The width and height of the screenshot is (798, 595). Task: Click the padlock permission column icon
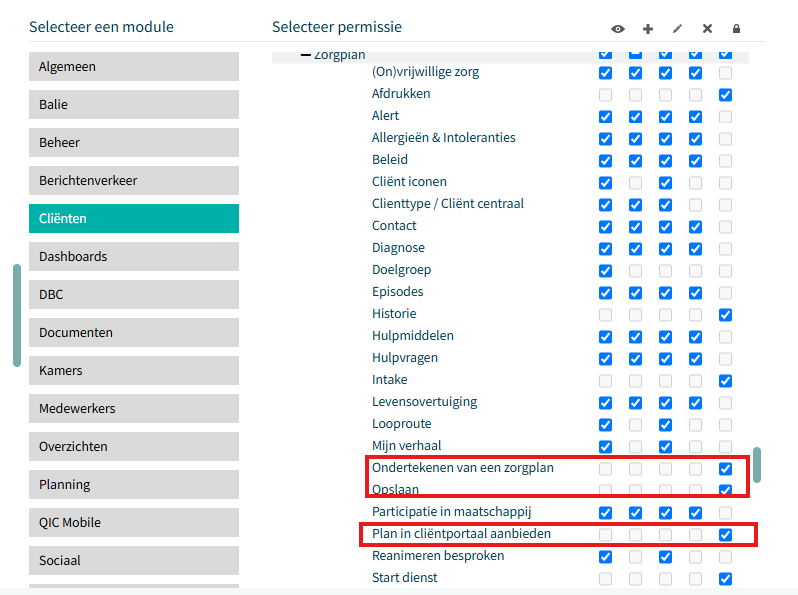[736, 29]
